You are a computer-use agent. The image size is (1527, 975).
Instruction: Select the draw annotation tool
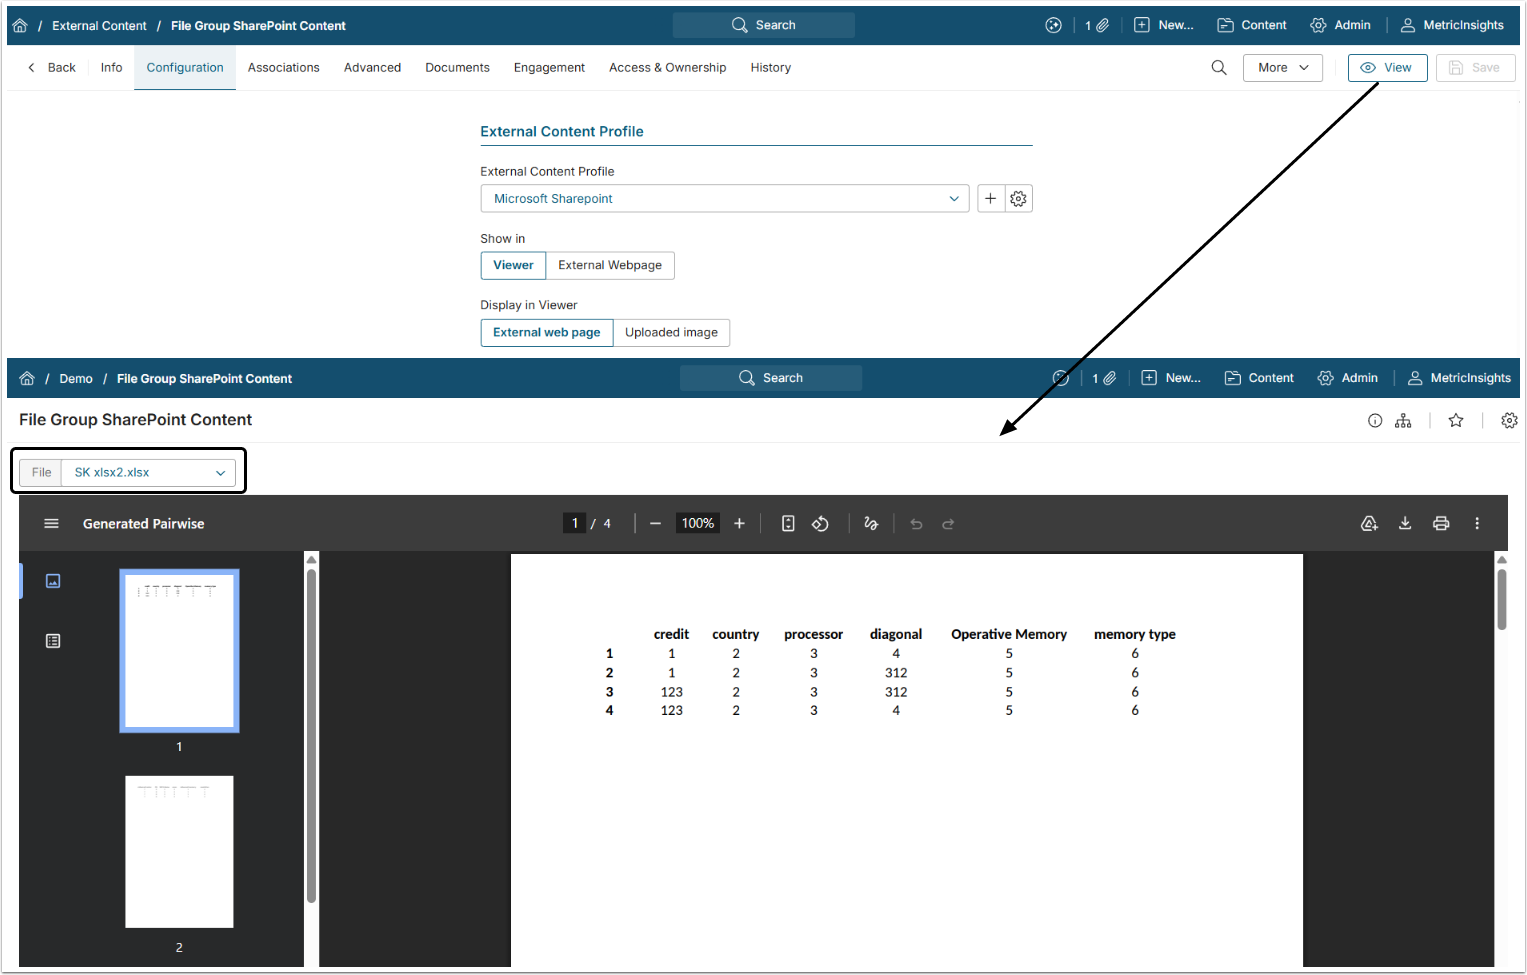[x=871, y=524]
